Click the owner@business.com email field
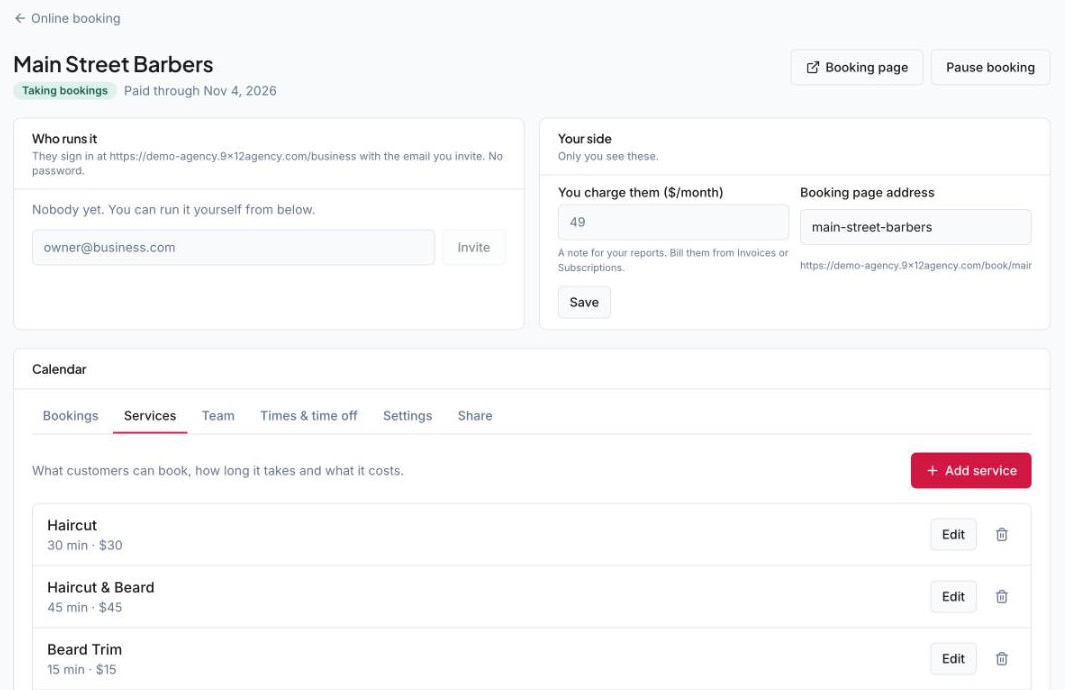 (x=233, y=247)
